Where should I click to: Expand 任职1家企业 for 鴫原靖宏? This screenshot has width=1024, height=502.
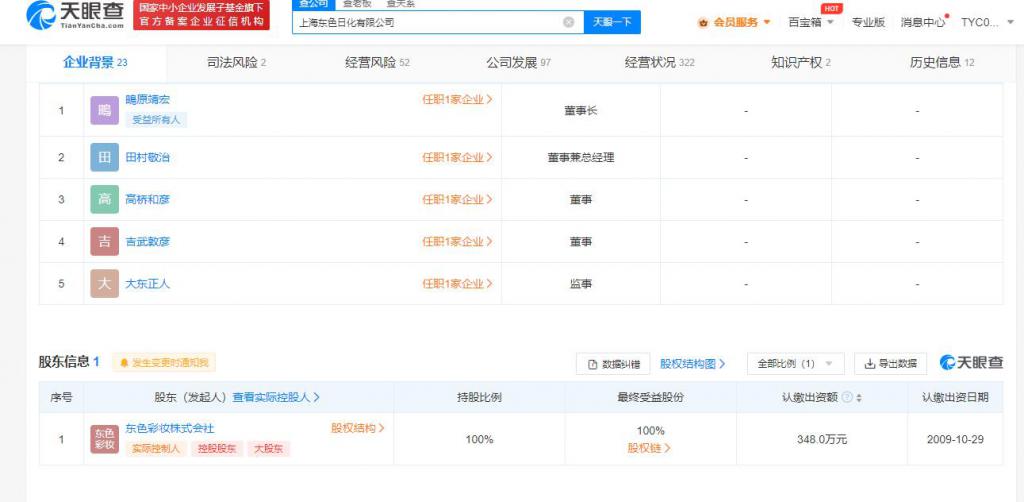pyautogui.click(x=457, y=100)
